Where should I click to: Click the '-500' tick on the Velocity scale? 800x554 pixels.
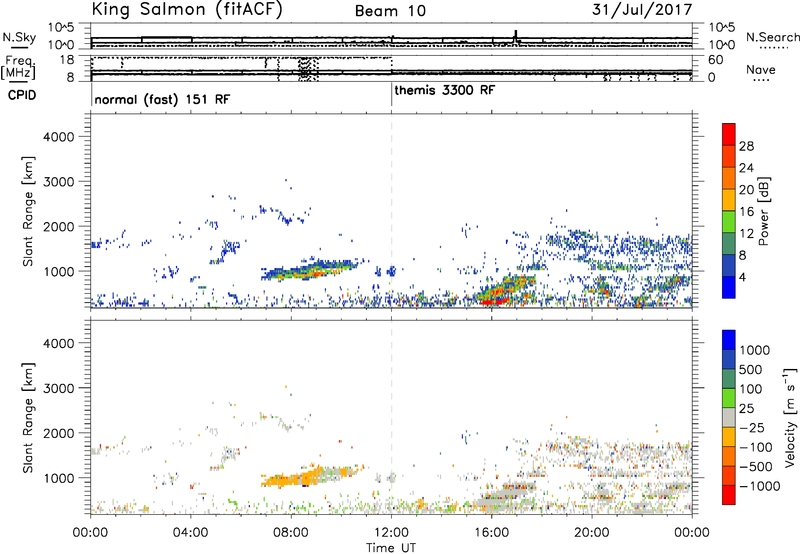click(x=755, y=466)
